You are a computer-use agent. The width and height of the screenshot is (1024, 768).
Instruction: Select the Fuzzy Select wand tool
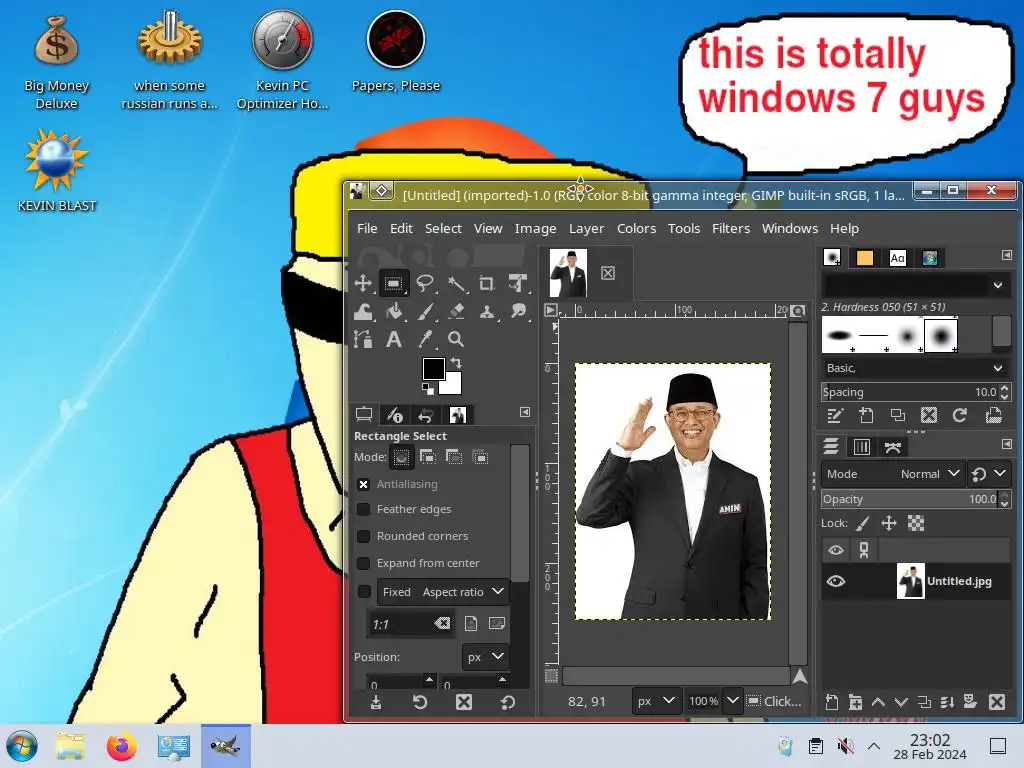456,283
